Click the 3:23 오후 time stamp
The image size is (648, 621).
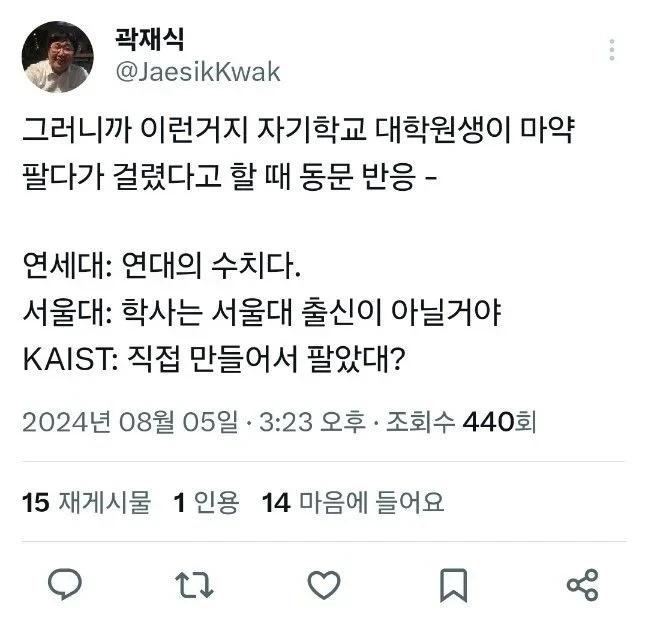click(x=312, y=422)
